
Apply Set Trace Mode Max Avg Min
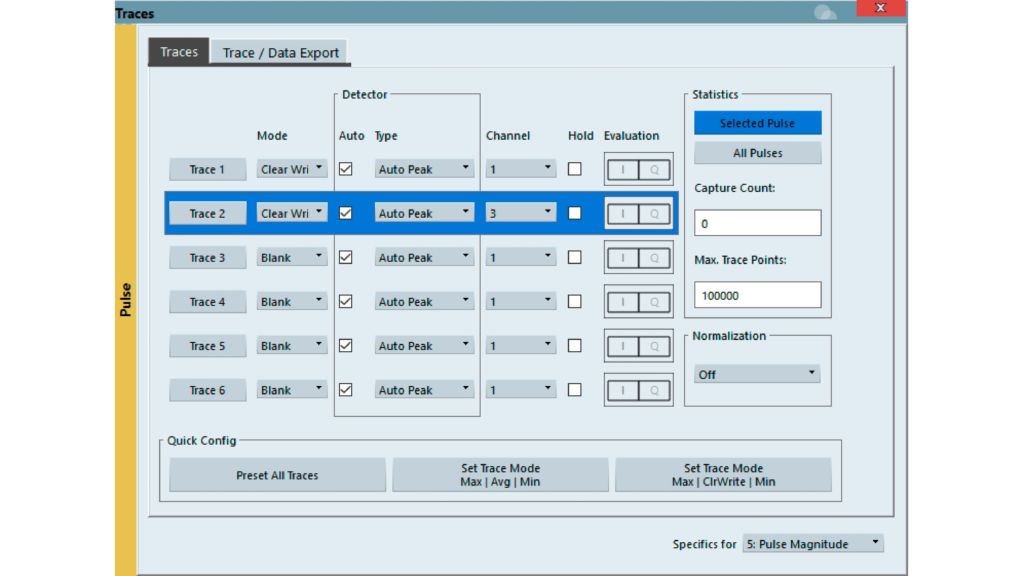[500, 474]
